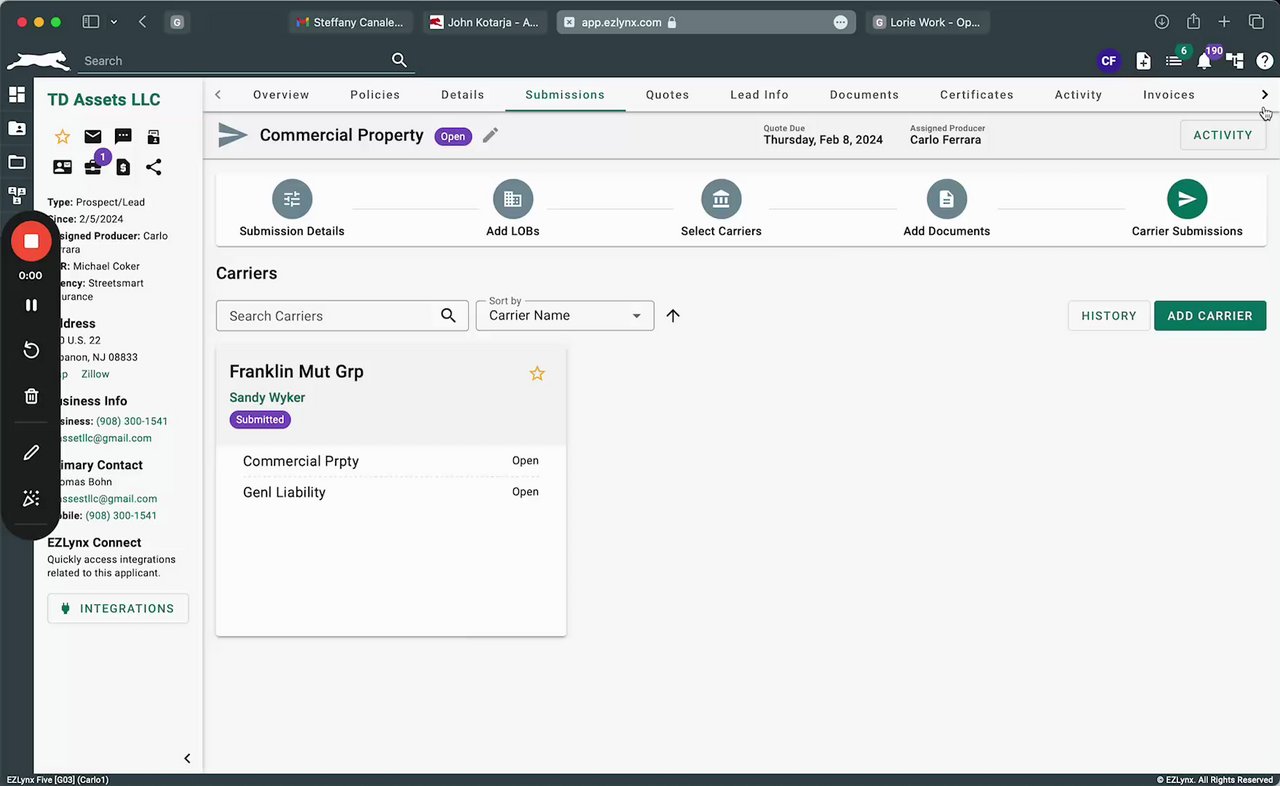Screen dimensions: 1280x786
Task: Open Safari tab overview icon
Action: pyautogui.click(x=1256, y=22)
